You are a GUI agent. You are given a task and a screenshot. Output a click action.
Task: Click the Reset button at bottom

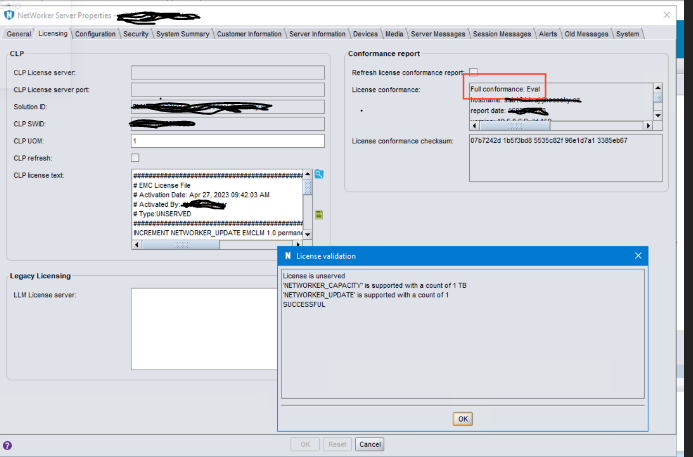[x=337, y=444]
